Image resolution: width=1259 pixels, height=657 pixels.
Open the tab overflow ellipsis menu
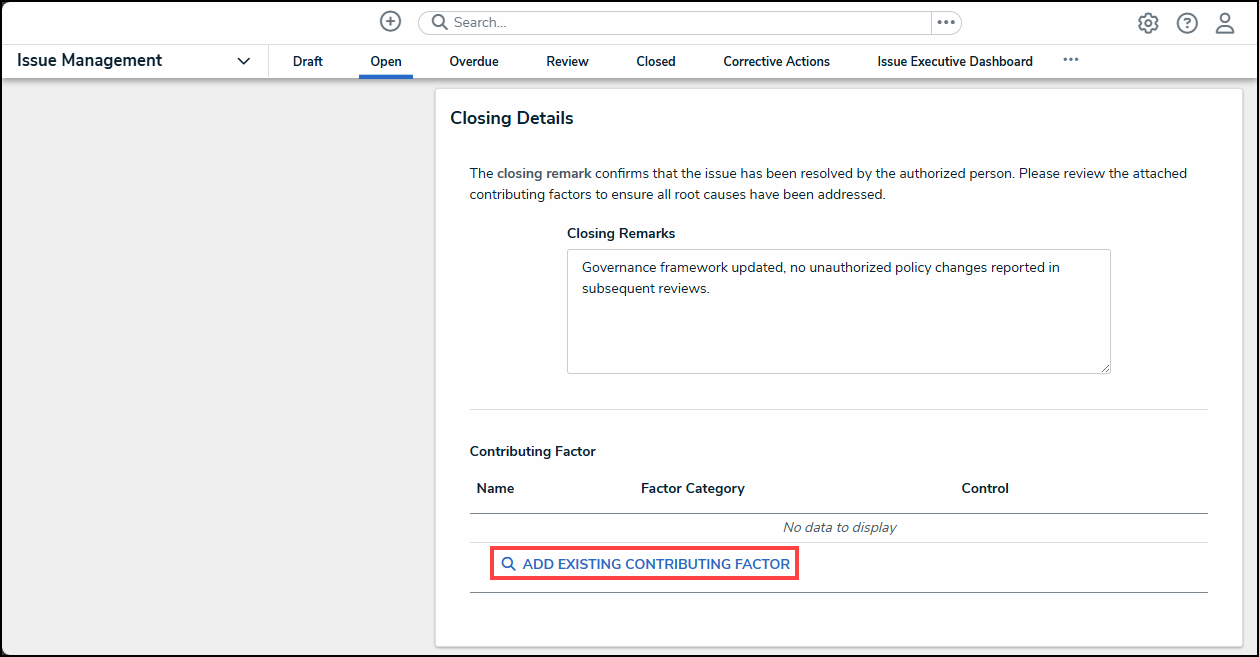(1071, 60)
